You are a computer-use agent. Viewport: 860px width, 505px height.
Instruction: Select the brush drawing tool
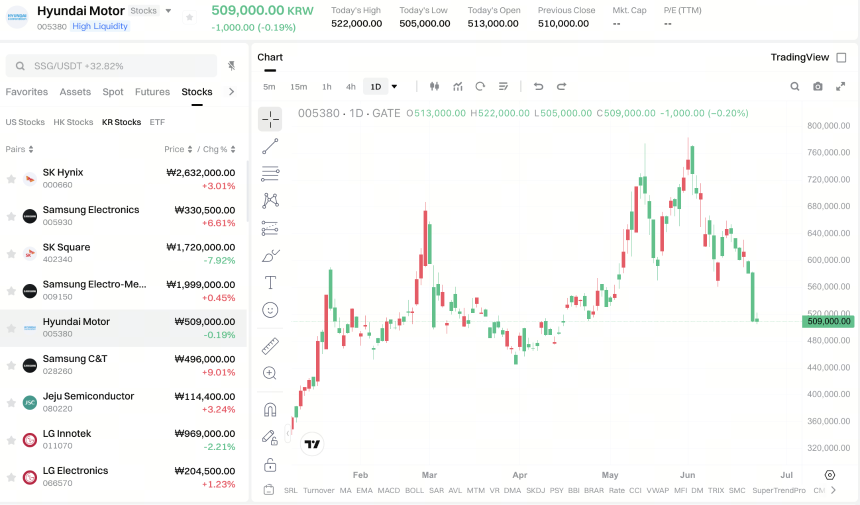(270, 256)
